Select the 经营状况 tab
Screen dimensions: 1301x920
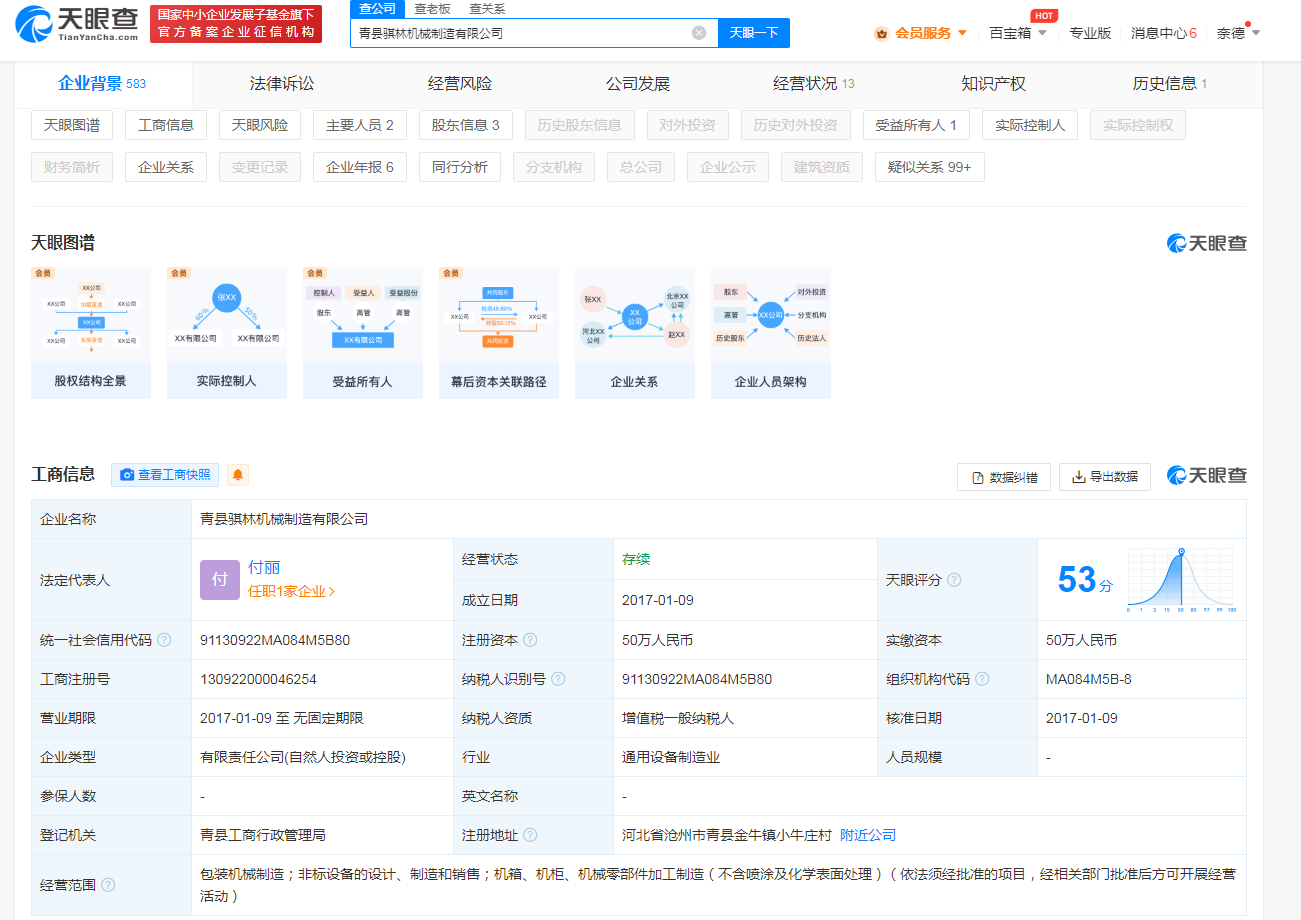[x=814, y=84]
